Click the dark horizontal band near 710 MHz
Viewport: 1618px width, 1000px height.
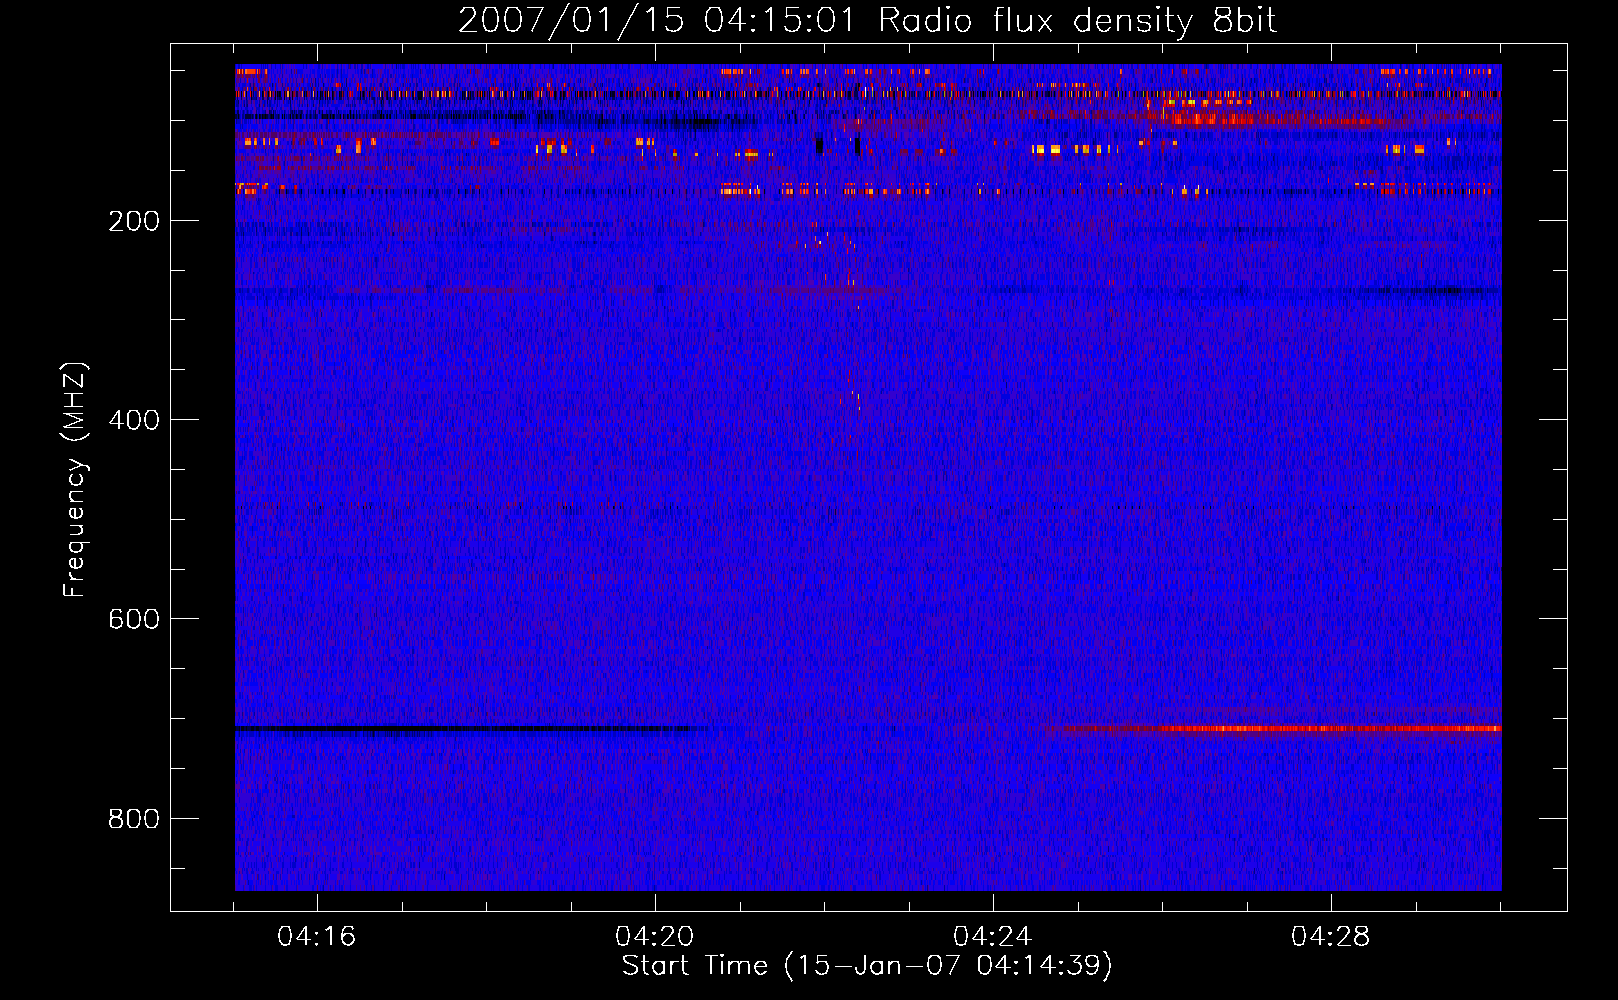465,729
